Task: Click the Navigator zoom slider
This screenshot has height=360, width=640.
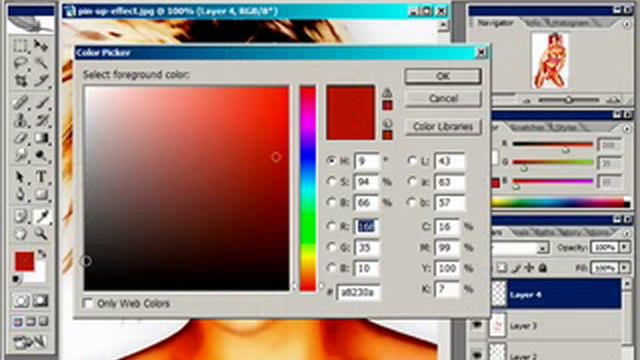Action: click(569, 100)
